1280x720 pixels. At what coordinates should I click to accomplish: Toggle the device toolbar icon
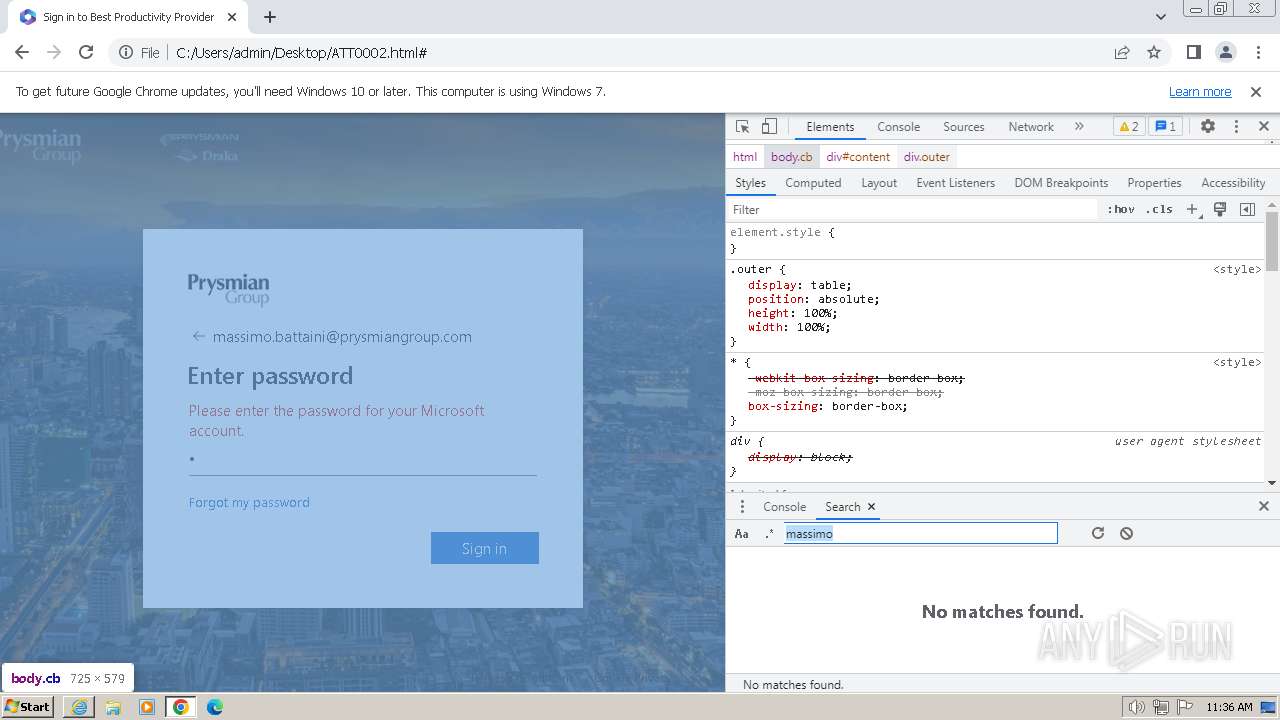point(769,127)
